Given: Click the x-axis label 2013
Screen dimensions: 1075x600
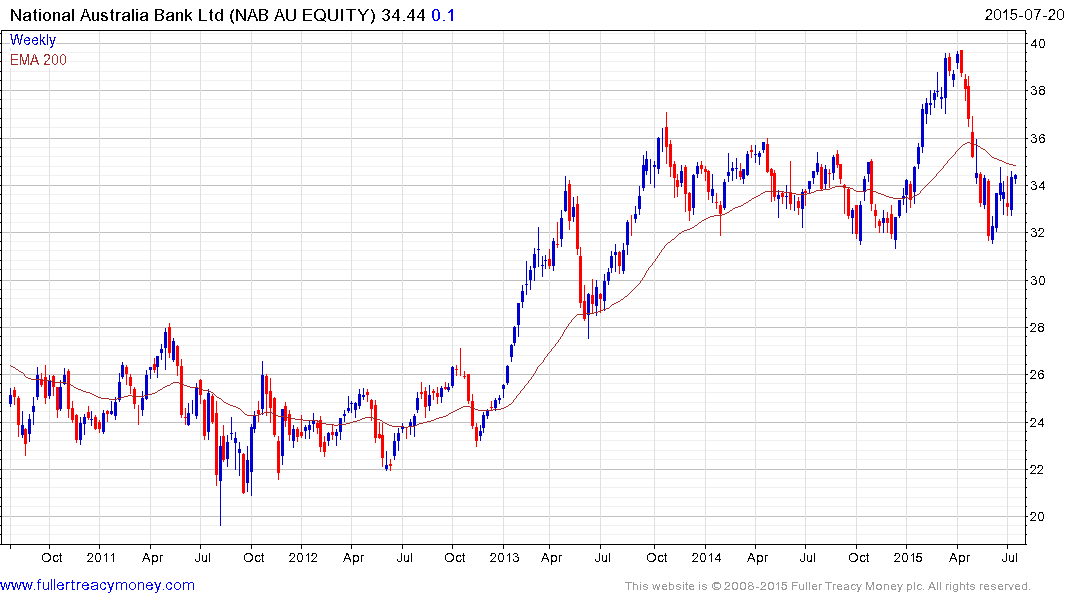Looking at the screenshot, I should (x=505, y=557).
